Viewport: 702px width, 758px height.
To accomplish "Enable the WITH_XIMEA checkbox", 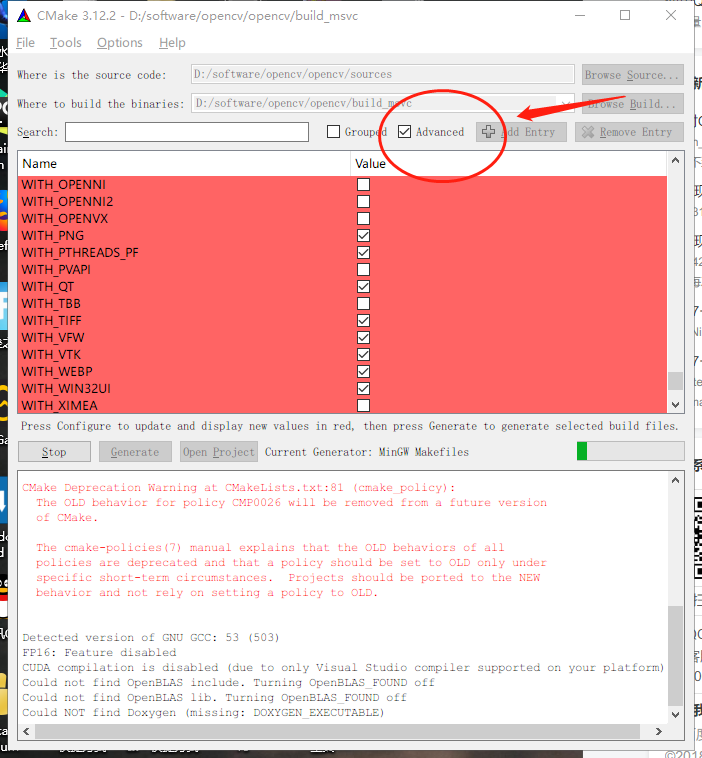I will click(x=363, y=406).
